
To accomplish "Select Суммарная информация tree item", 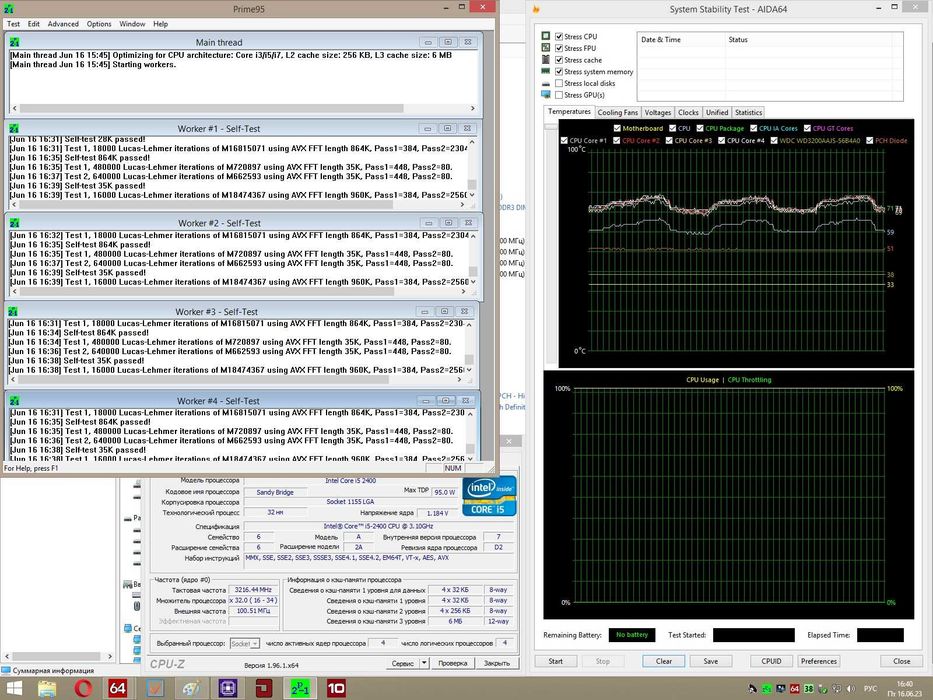I will tap(53, 671).
